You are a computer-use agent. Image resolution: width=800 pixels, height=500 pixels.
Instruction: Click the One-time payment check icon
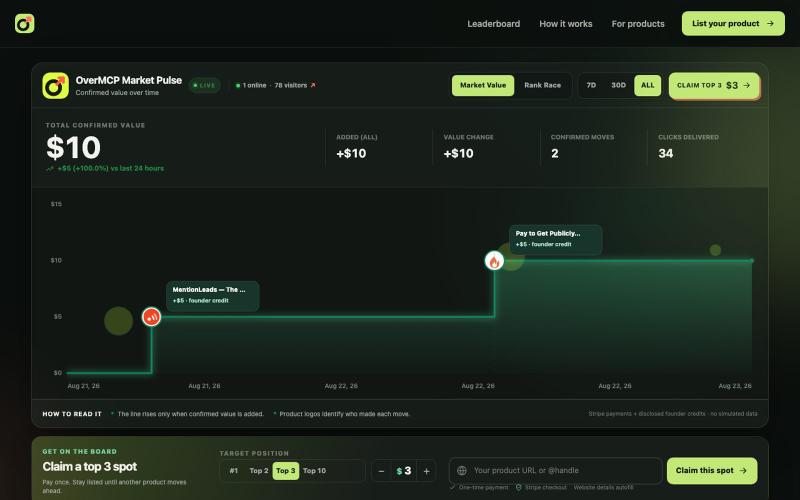point(452,487)
